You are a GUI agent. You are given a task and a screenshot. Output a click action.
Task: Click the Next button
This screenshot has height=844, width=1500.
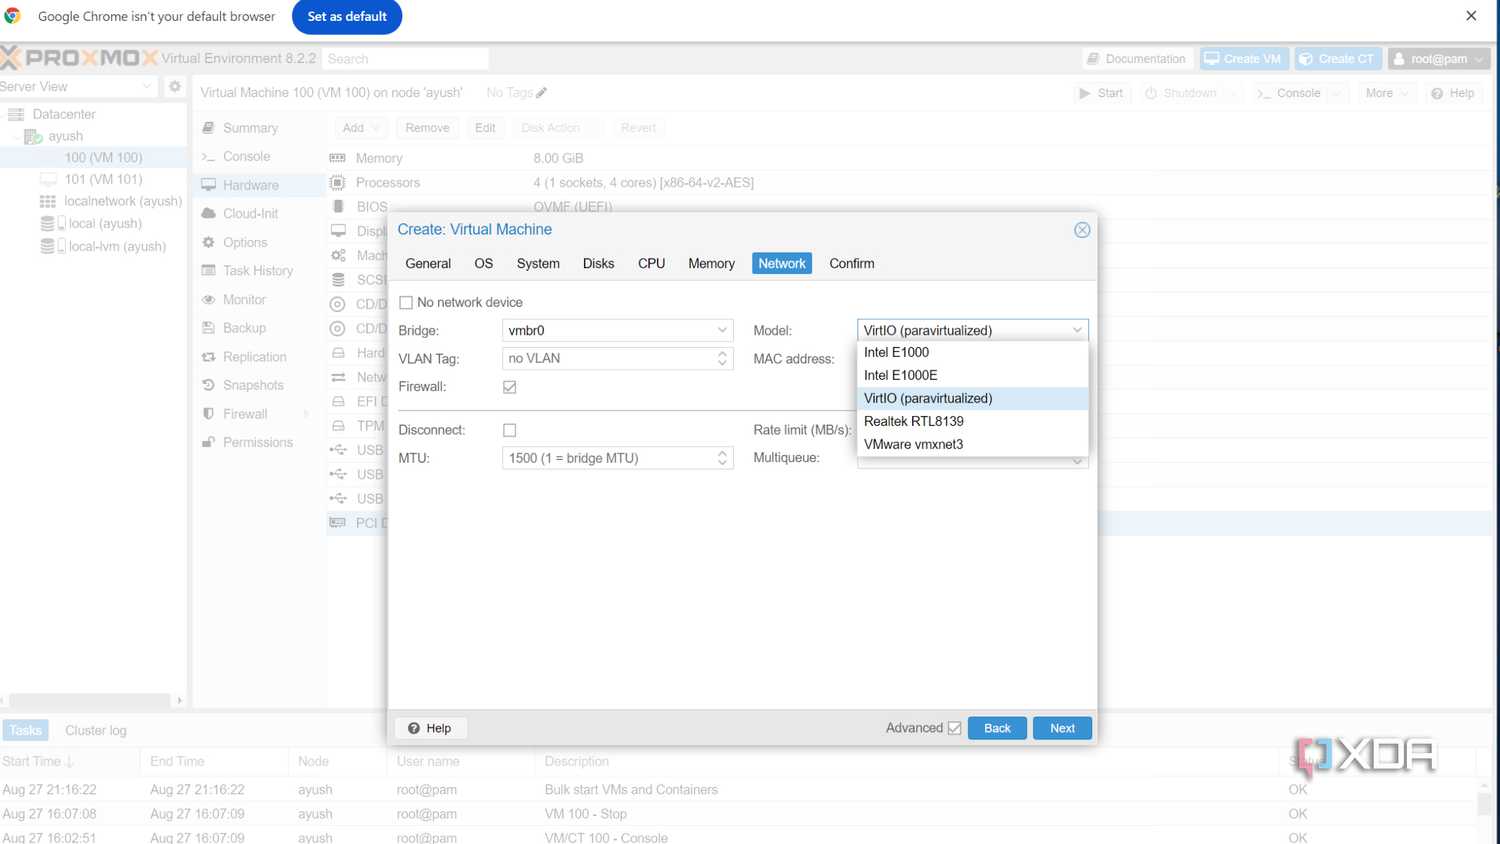click(1062, 728)
